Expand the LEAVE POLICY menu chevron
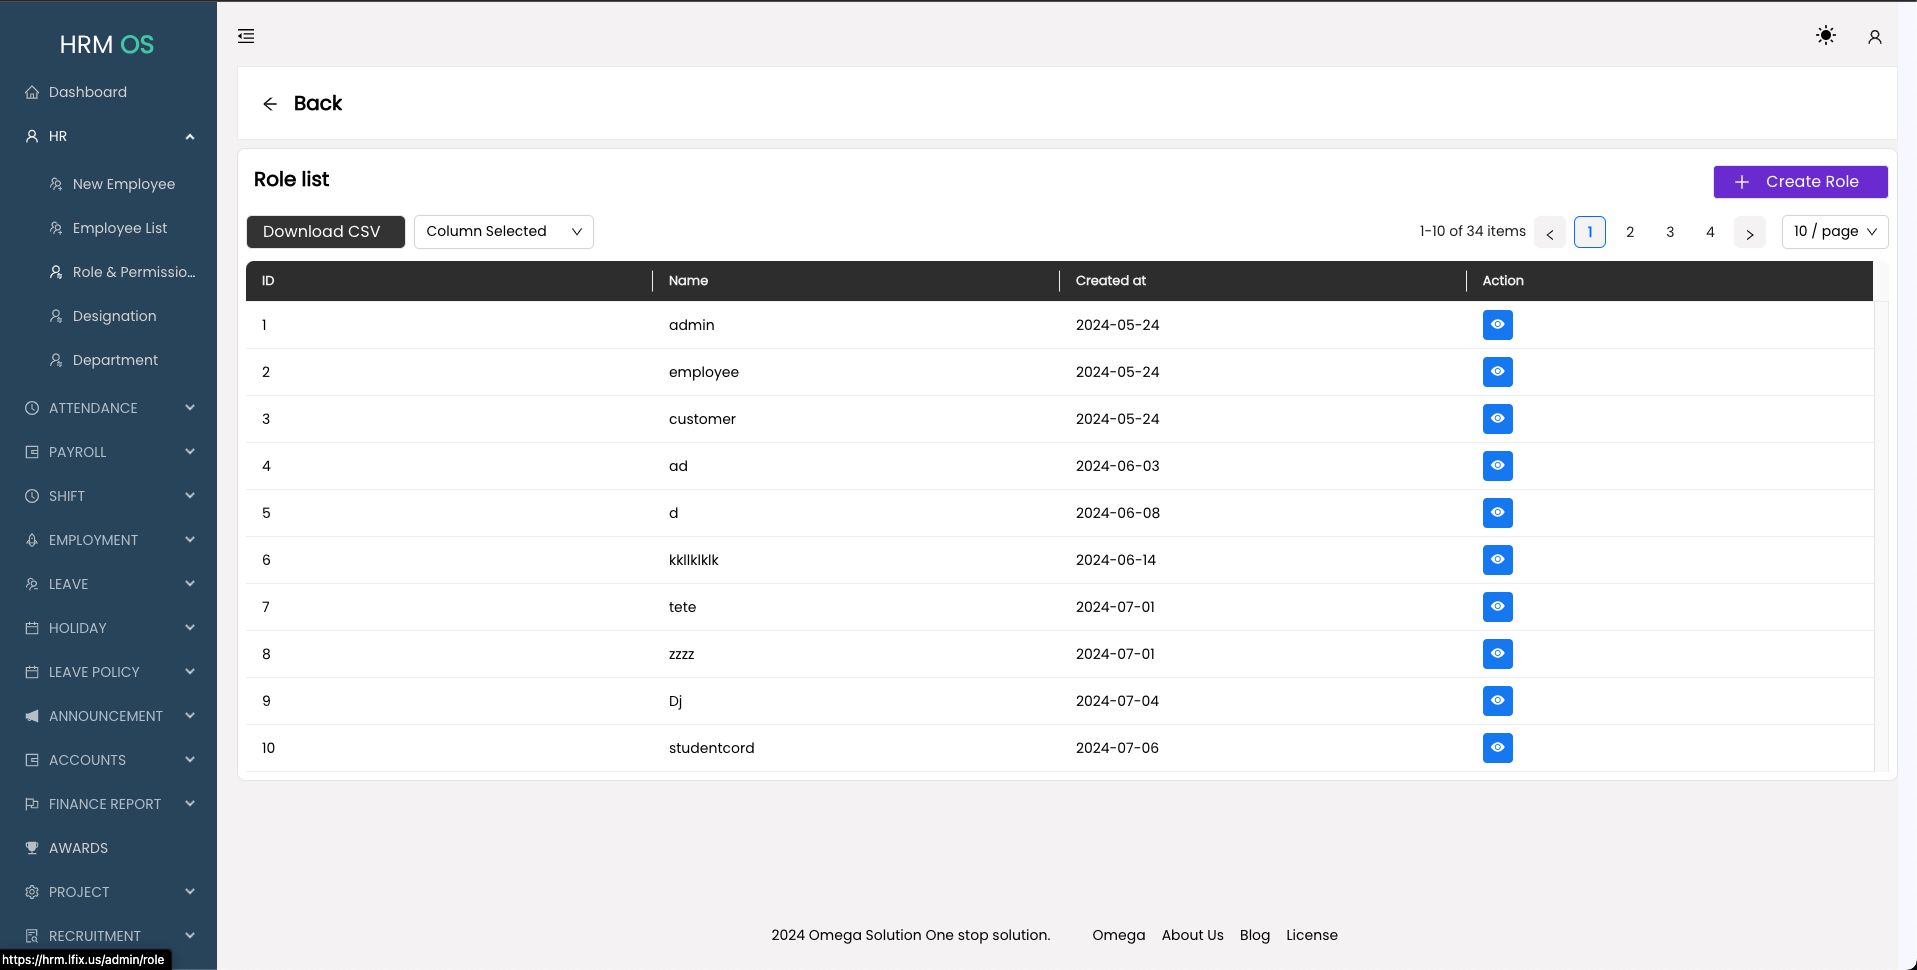1917x970 pixels. pyautogui.click(x=190, y=672)
